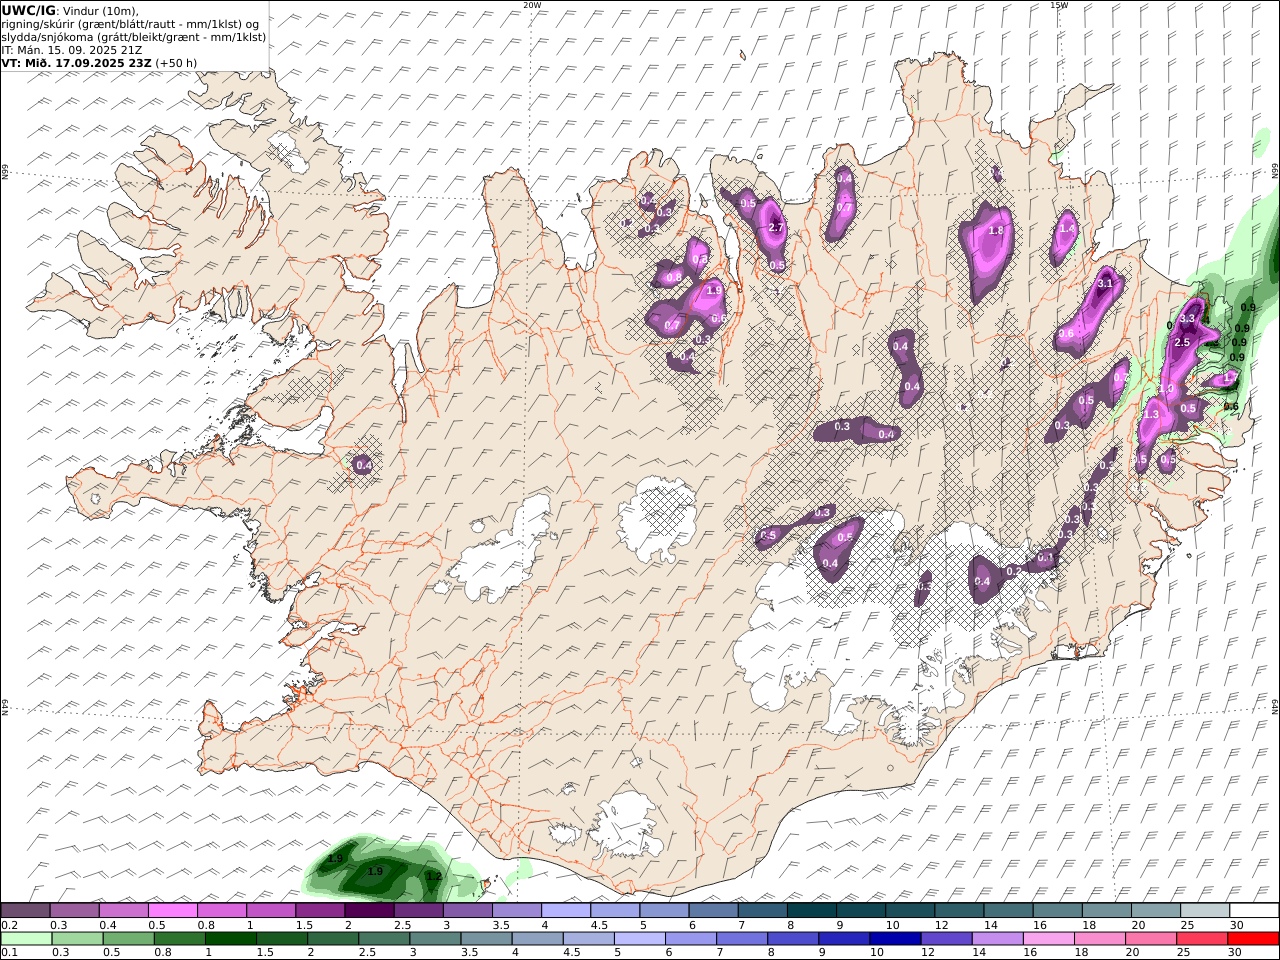Click the 10 label in the upper legend row
This screenshot has width=1280, height=960.
point(892,925)
